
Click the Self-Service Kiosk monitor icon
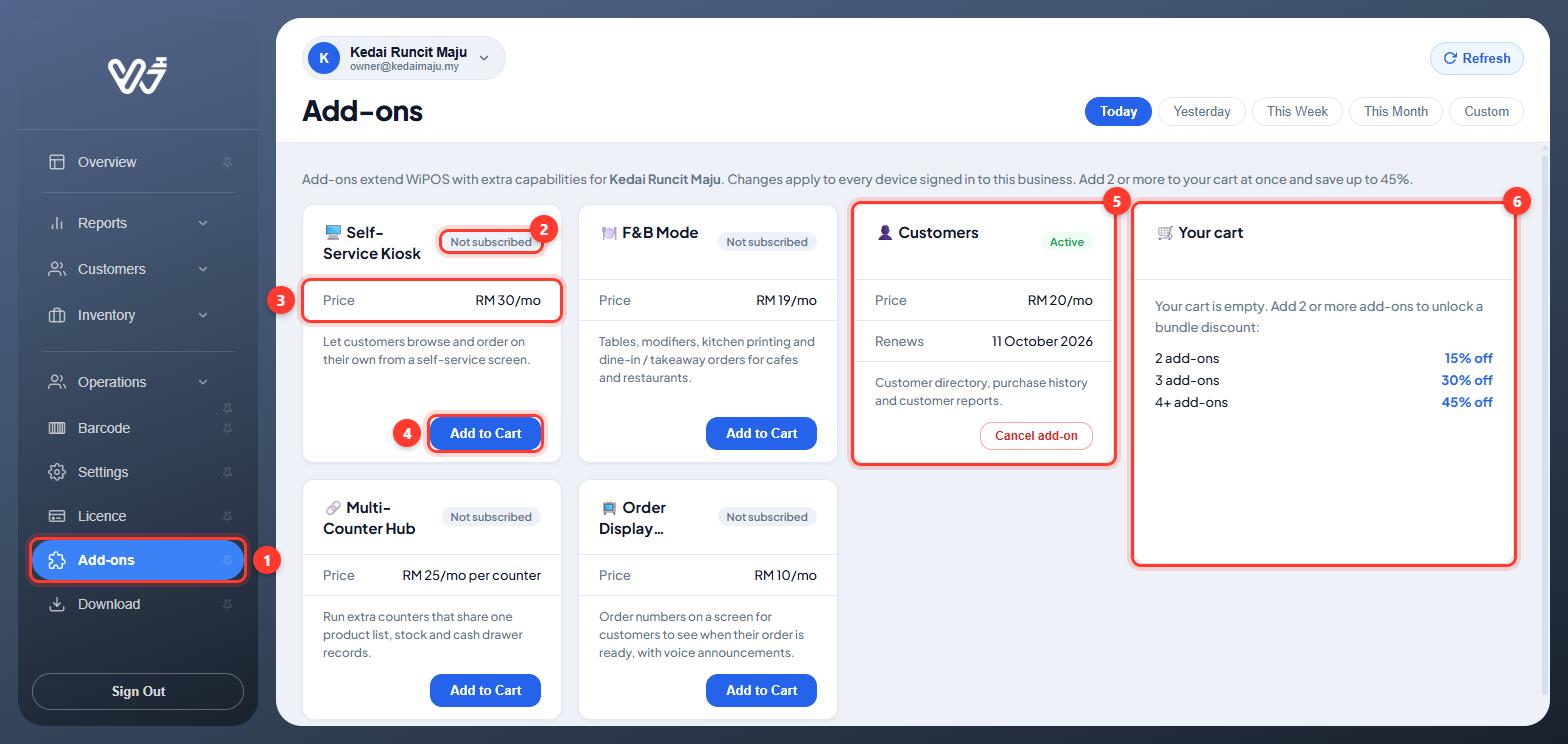point(333,233)
